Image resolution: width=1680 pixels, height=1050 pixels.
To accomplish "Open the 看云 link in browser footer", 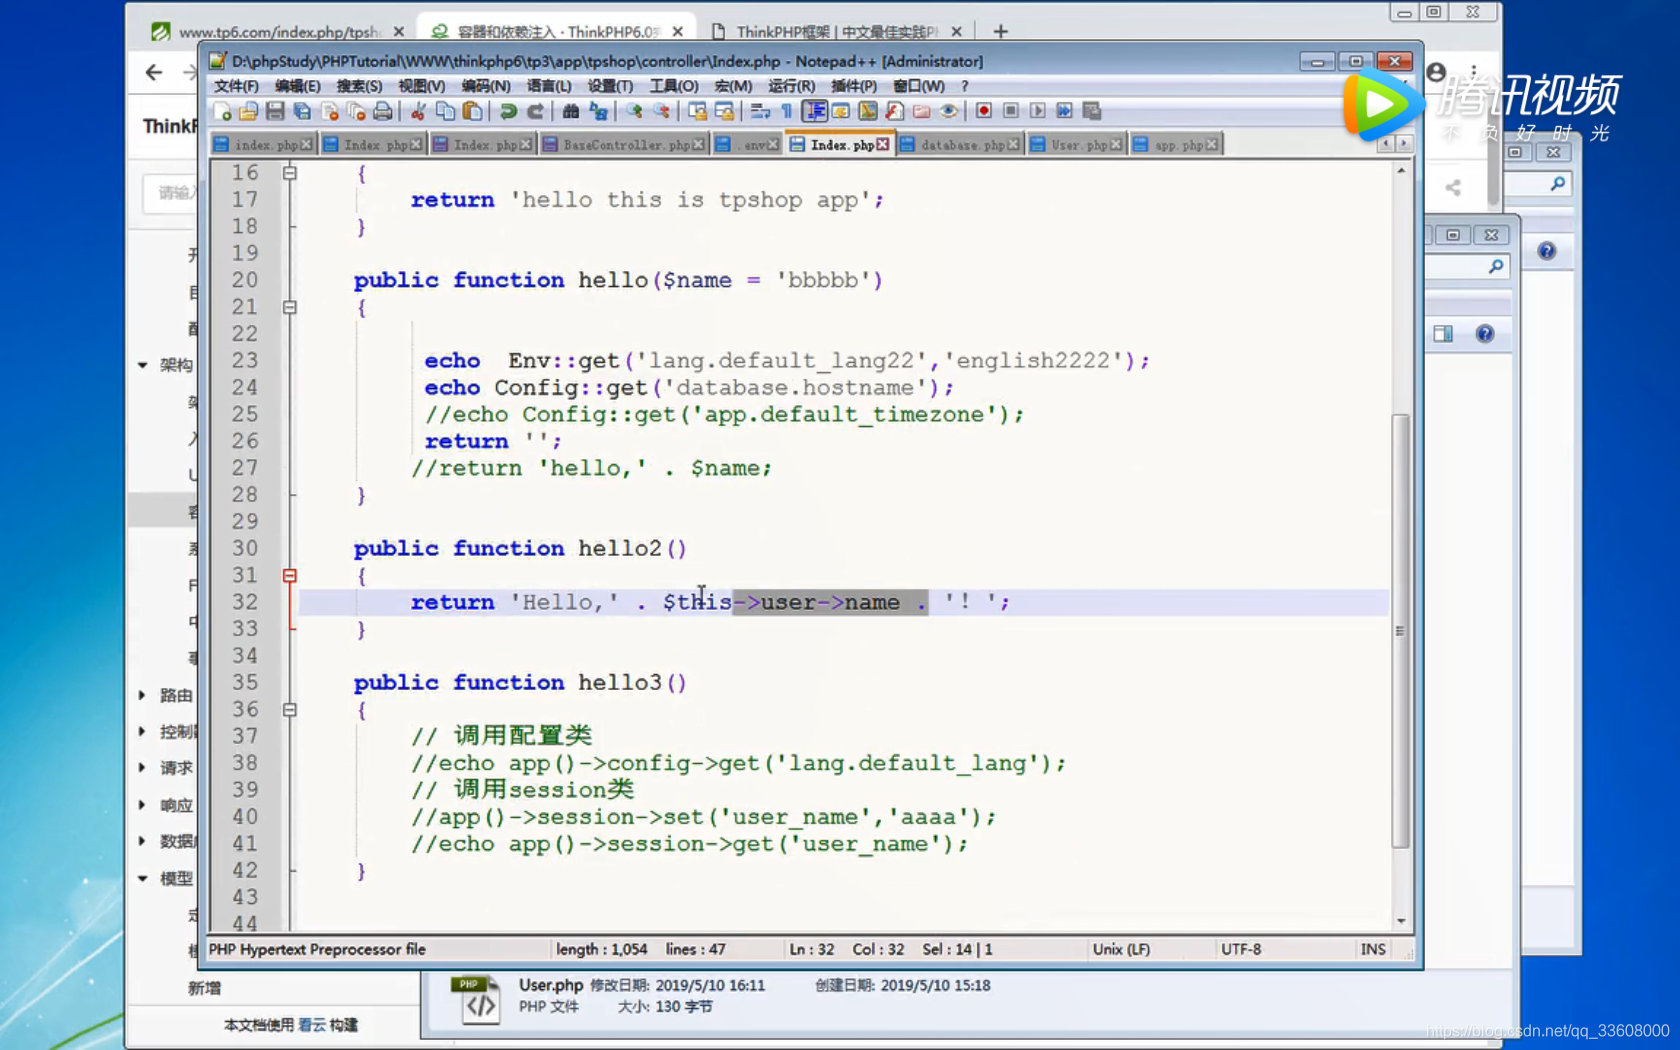I will [312, 1025].
